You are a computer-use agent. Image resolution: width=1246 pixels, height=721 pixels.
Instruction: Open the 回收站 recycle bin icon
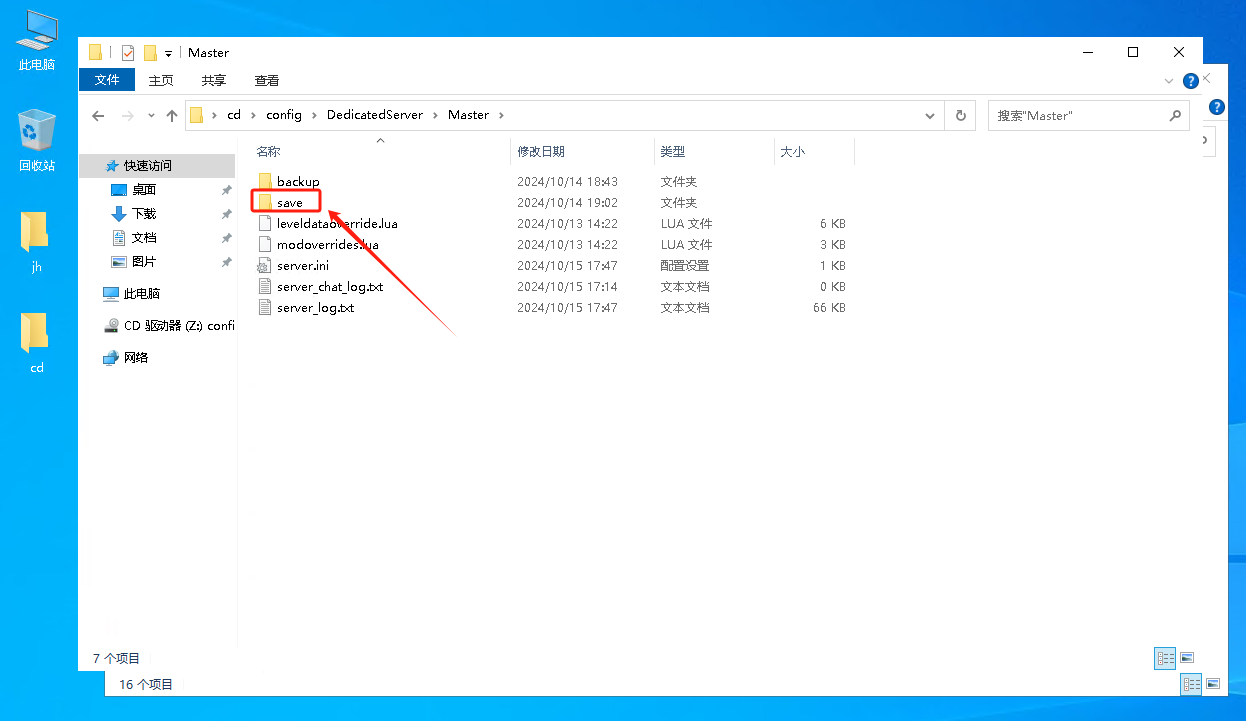coord(37,141)
